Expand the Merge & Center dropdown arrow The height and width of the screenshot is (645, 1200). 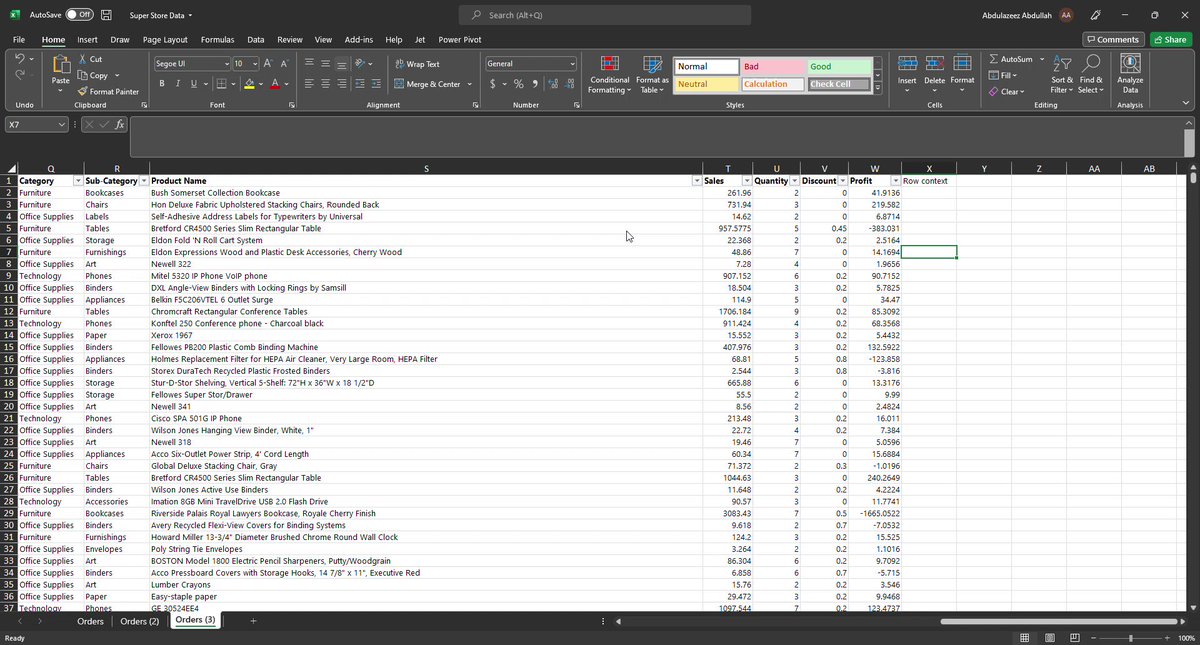coord(468,84)
